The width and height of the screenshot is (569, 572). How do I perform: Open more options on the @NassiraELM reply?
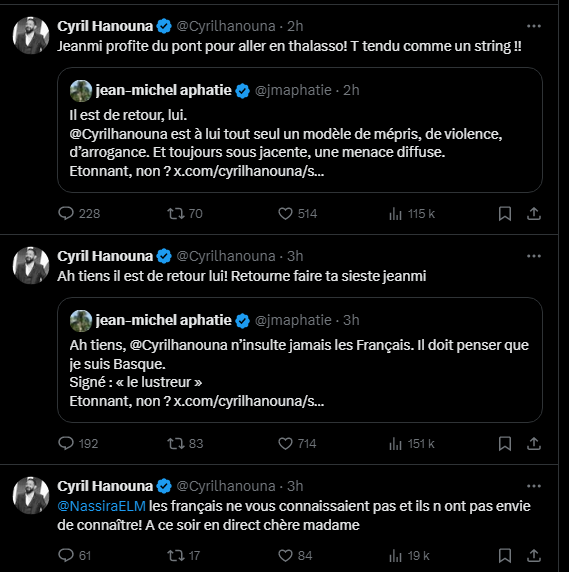pos(534,486)
